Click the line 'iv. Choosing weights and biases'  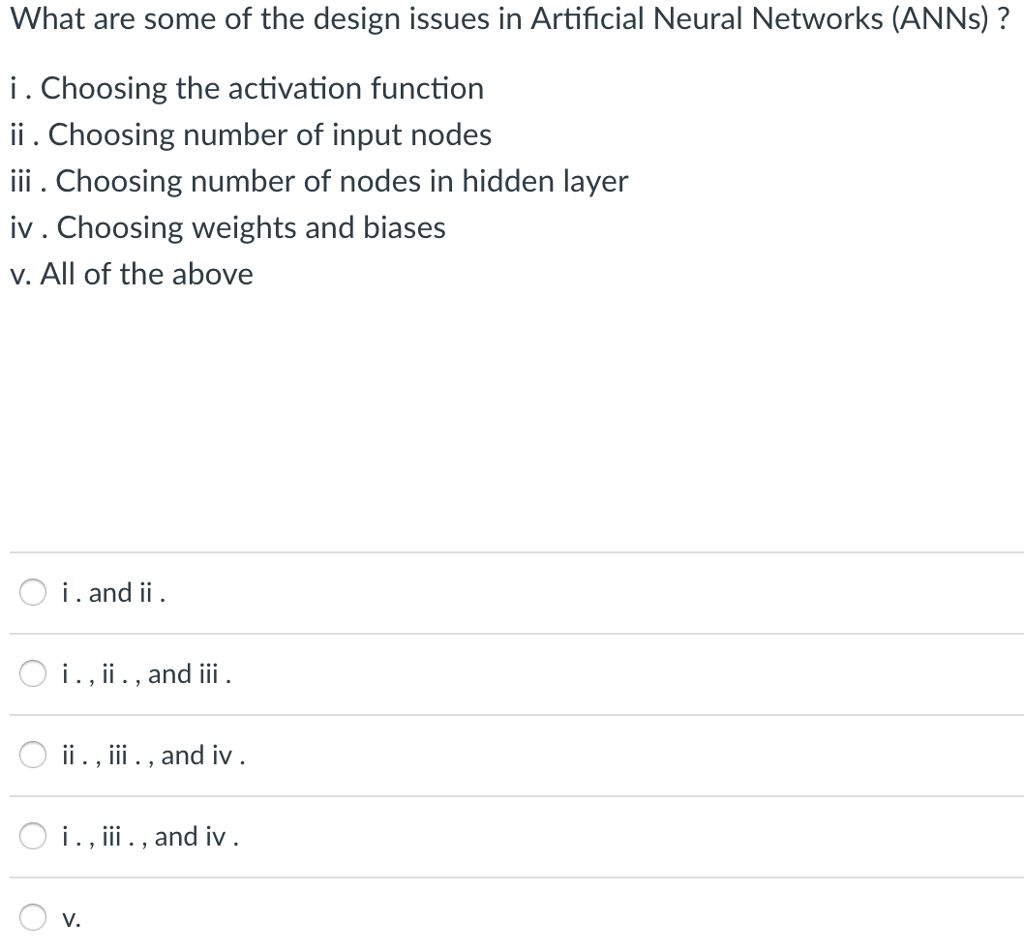coord(227,228)
